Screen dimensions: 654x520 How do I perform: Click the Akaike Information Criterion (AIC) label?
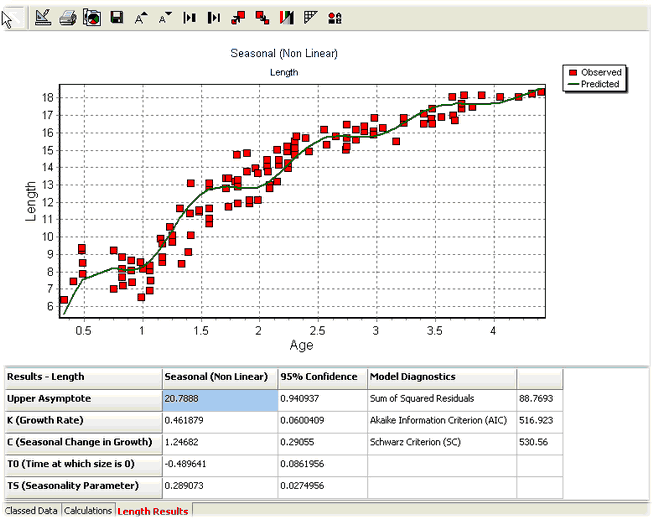pos(442,422)
